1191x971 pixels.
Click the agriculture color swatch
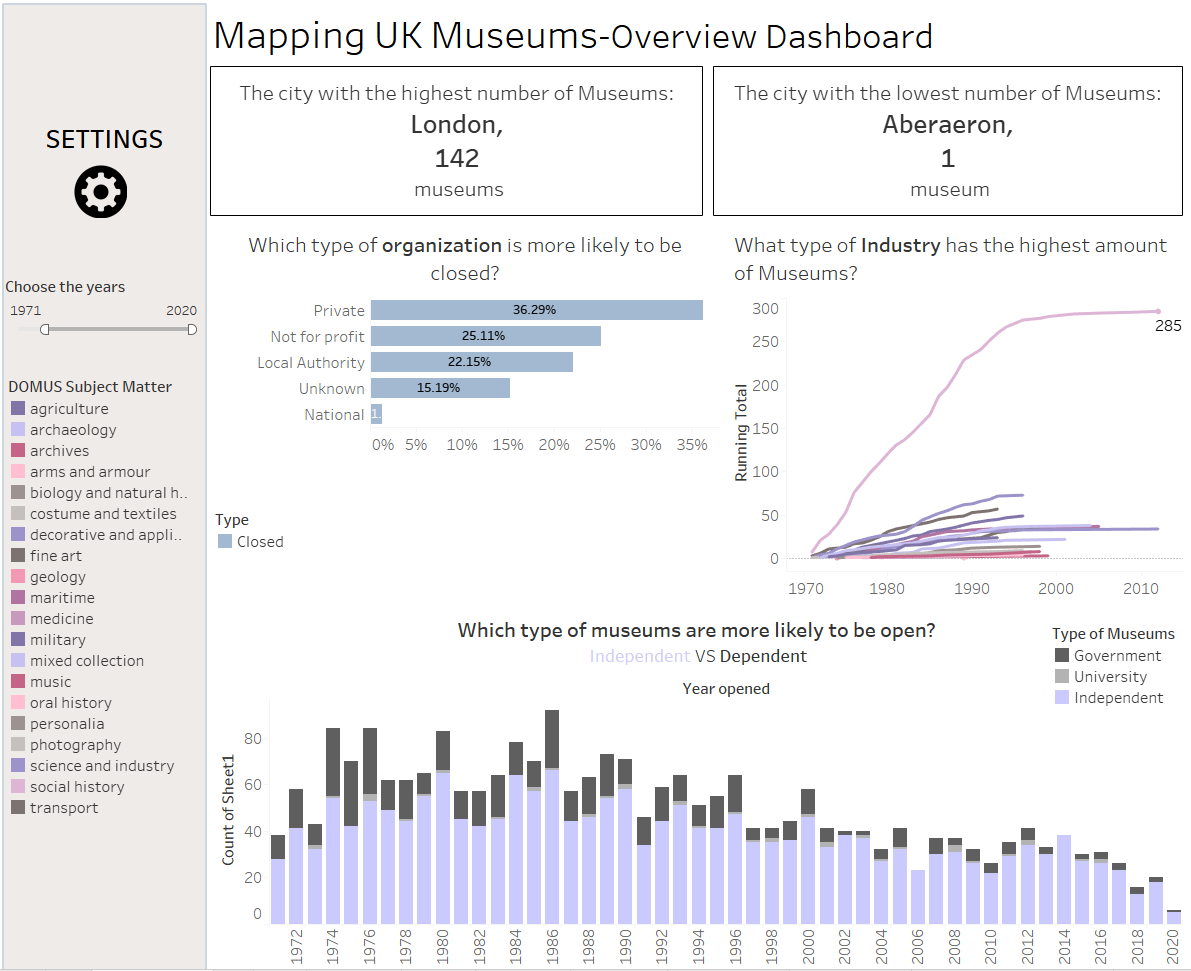coord(18,409)
